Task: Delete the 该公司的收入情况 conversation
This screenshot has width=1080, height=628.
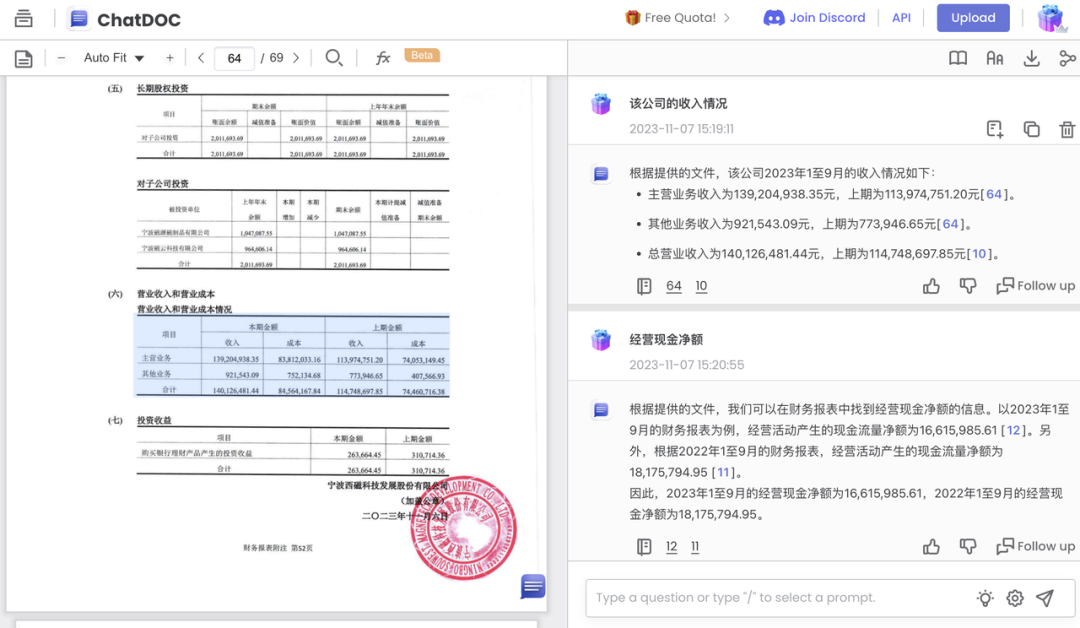Action: coord(1067,129)
